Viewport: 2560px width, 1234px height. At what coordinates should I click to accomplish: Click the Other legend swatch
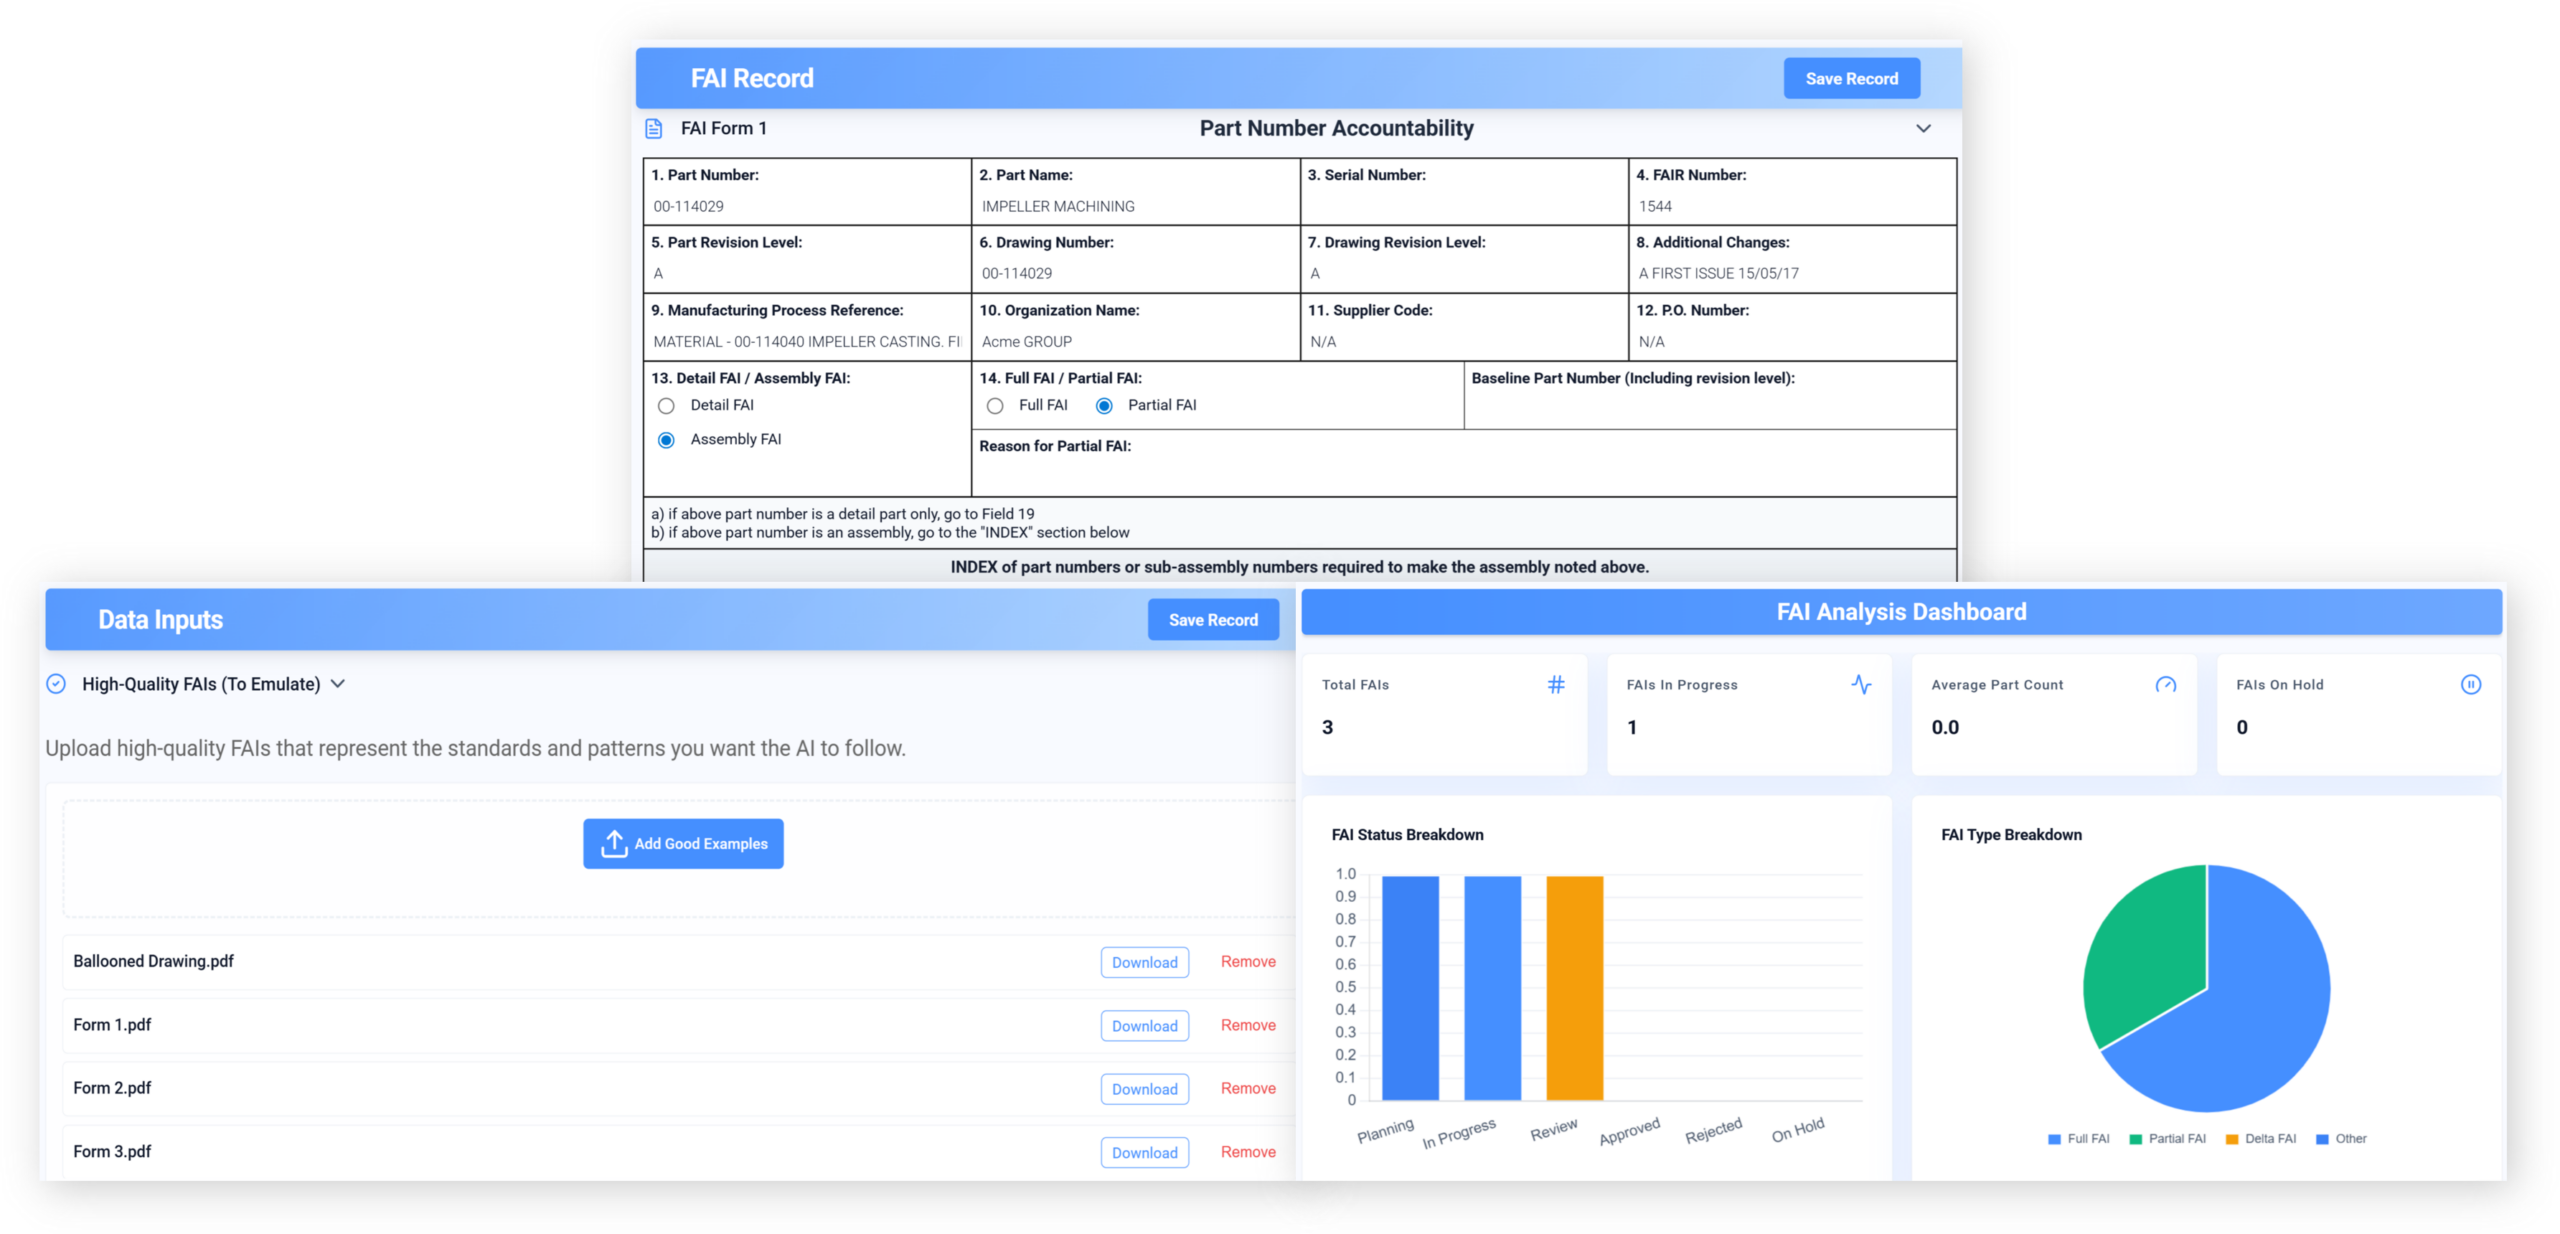pyautogui.click(x=2321, y=1139)
